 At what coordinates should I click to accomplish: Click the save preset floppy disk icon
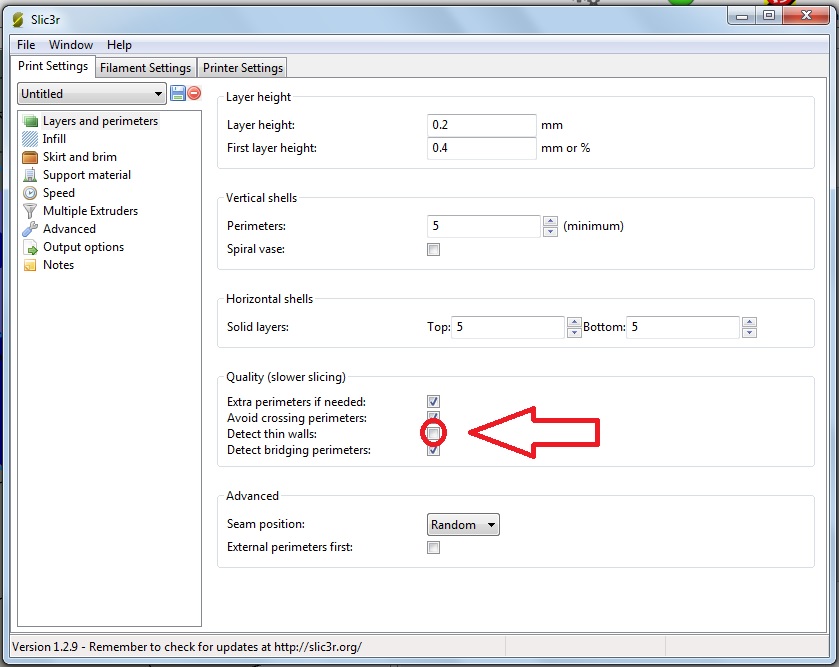click(178, 94)
